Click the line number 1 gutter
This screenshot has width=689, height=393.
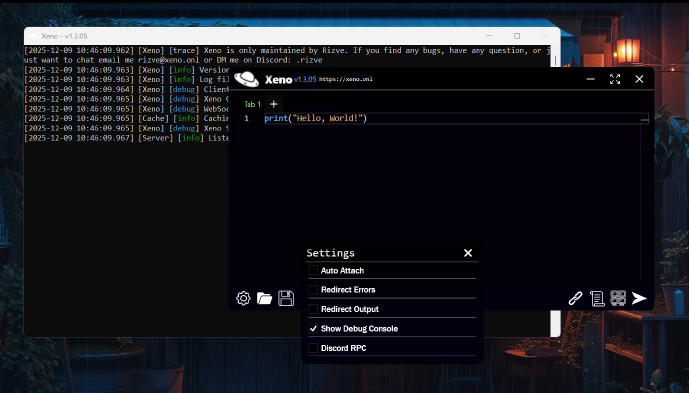point(247,118)
